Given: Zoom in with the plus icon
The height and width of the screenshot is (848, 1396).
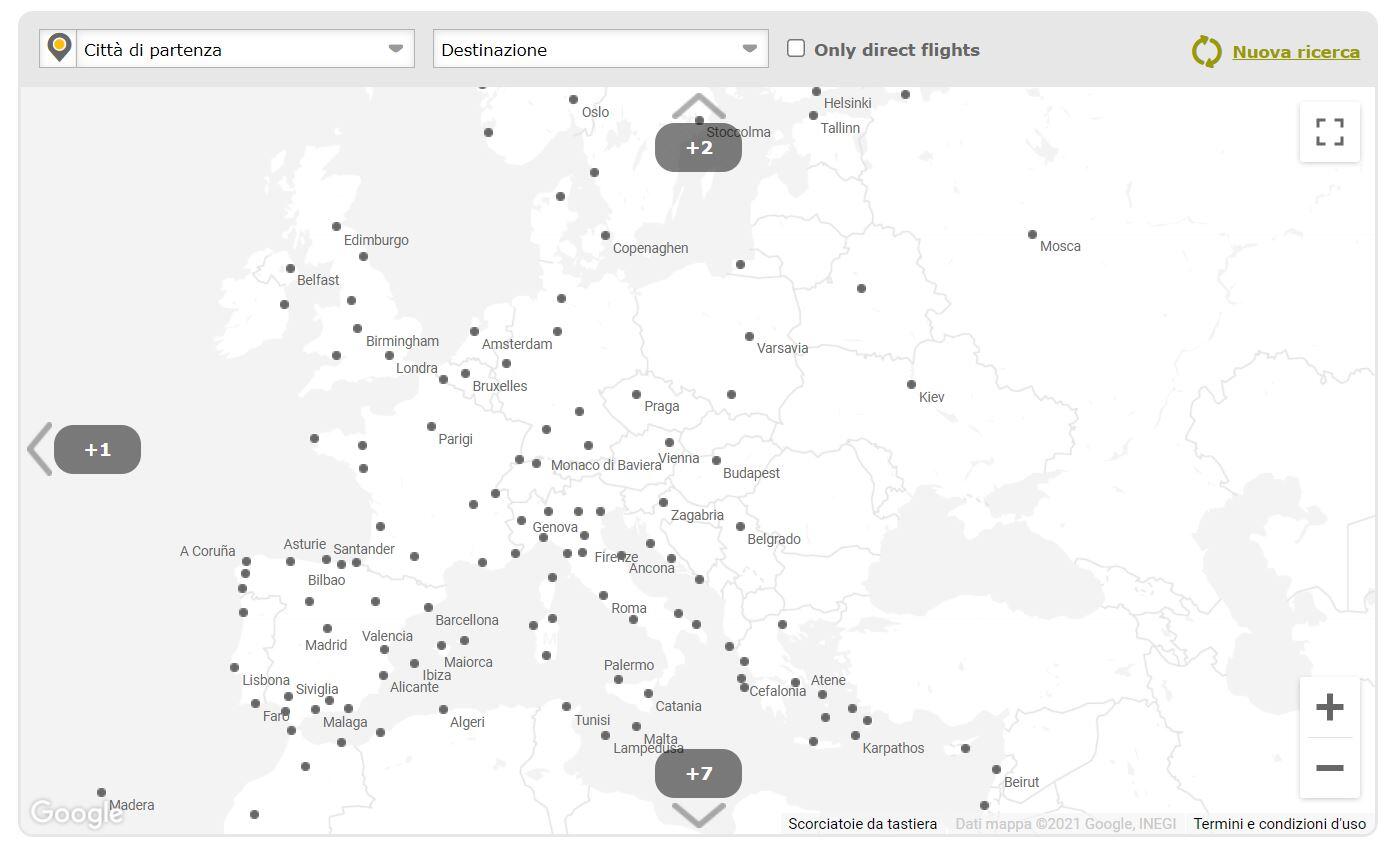Looking at the screenshot, I should 1329,708.
